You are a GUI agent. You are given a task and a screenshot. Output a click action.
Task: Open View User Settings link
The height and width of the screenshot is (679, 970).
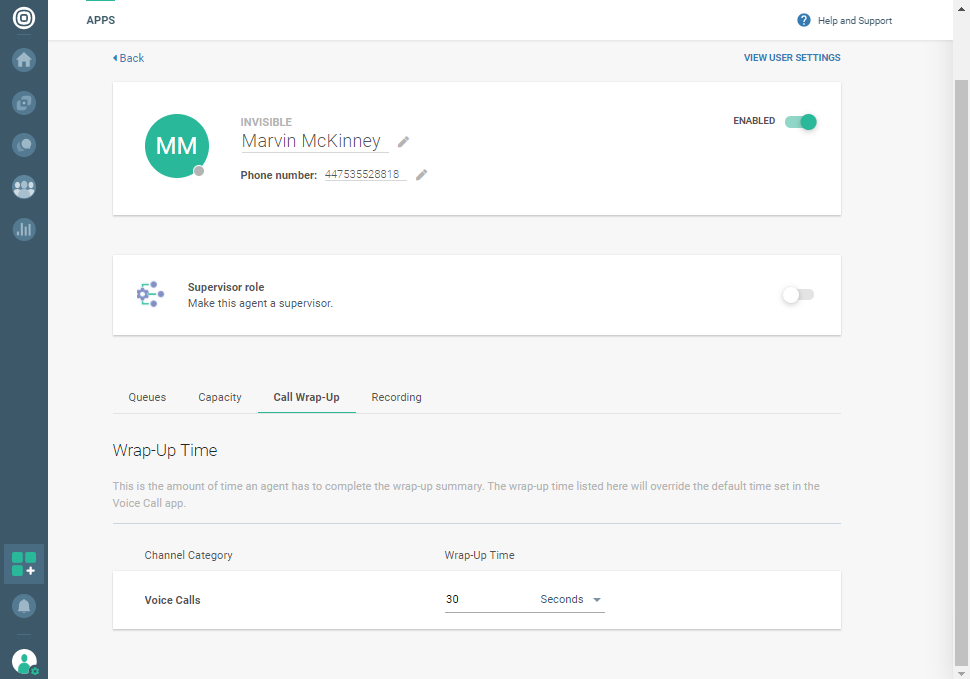(x=792, y=58)
